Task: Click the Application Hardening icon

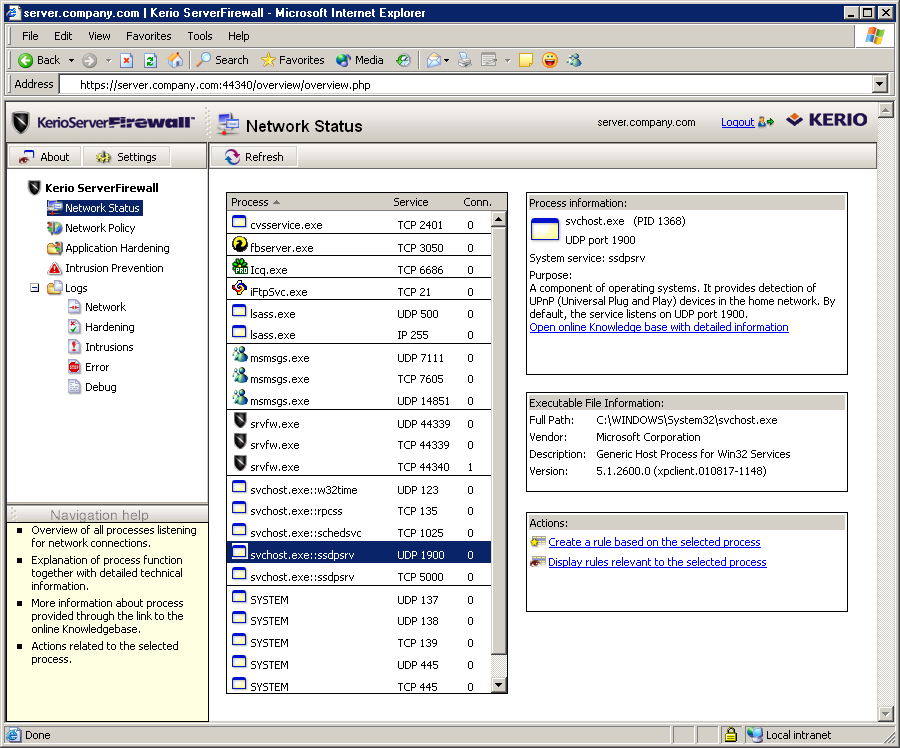Action: 55,249
